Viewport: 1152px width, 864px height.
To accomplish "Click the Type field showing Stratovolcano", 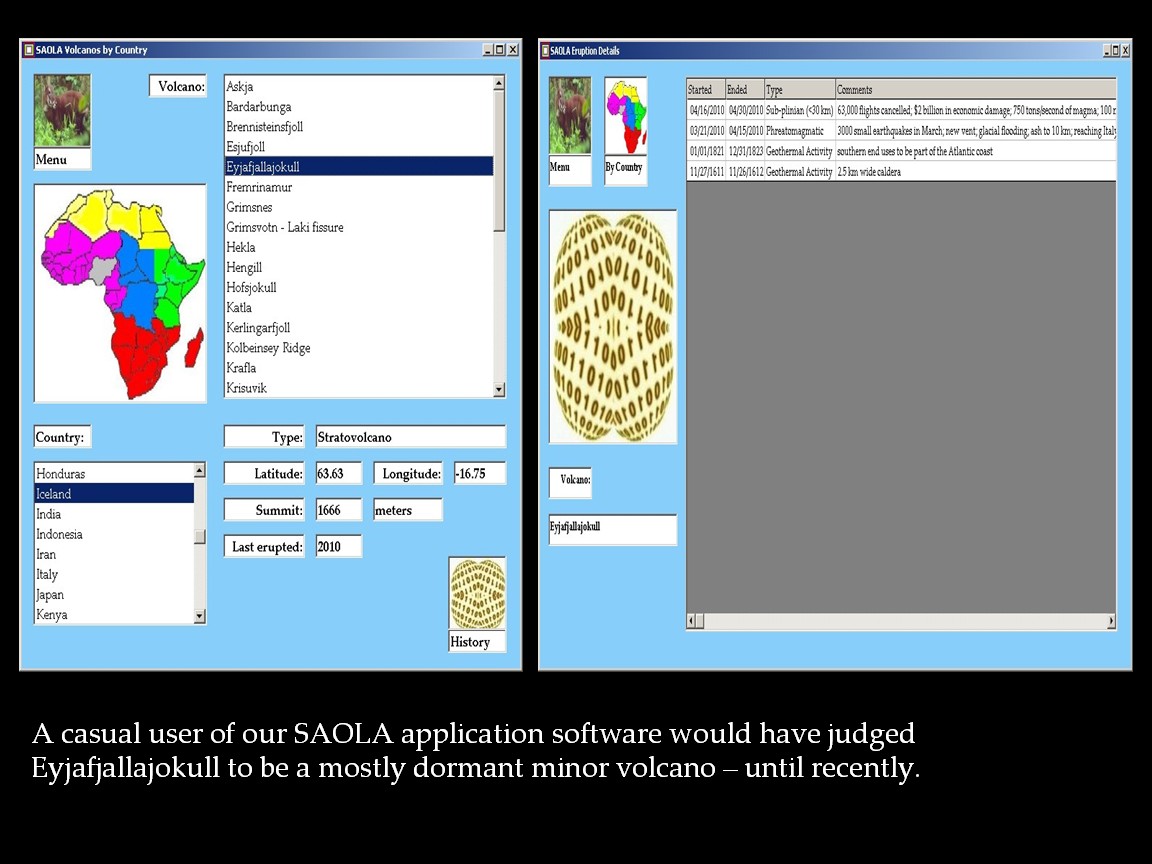I will pos(410,437).
